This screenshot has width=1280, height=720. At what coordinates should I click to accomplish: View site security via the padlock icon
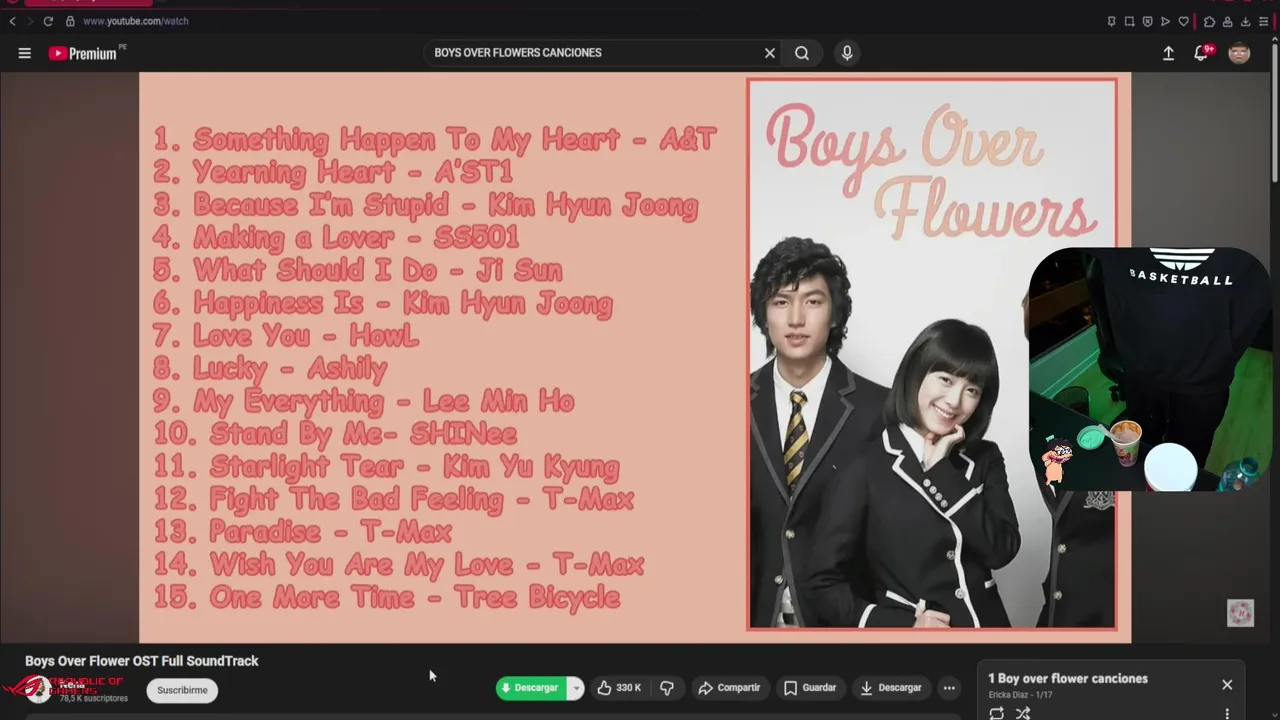tap(70, 21)
